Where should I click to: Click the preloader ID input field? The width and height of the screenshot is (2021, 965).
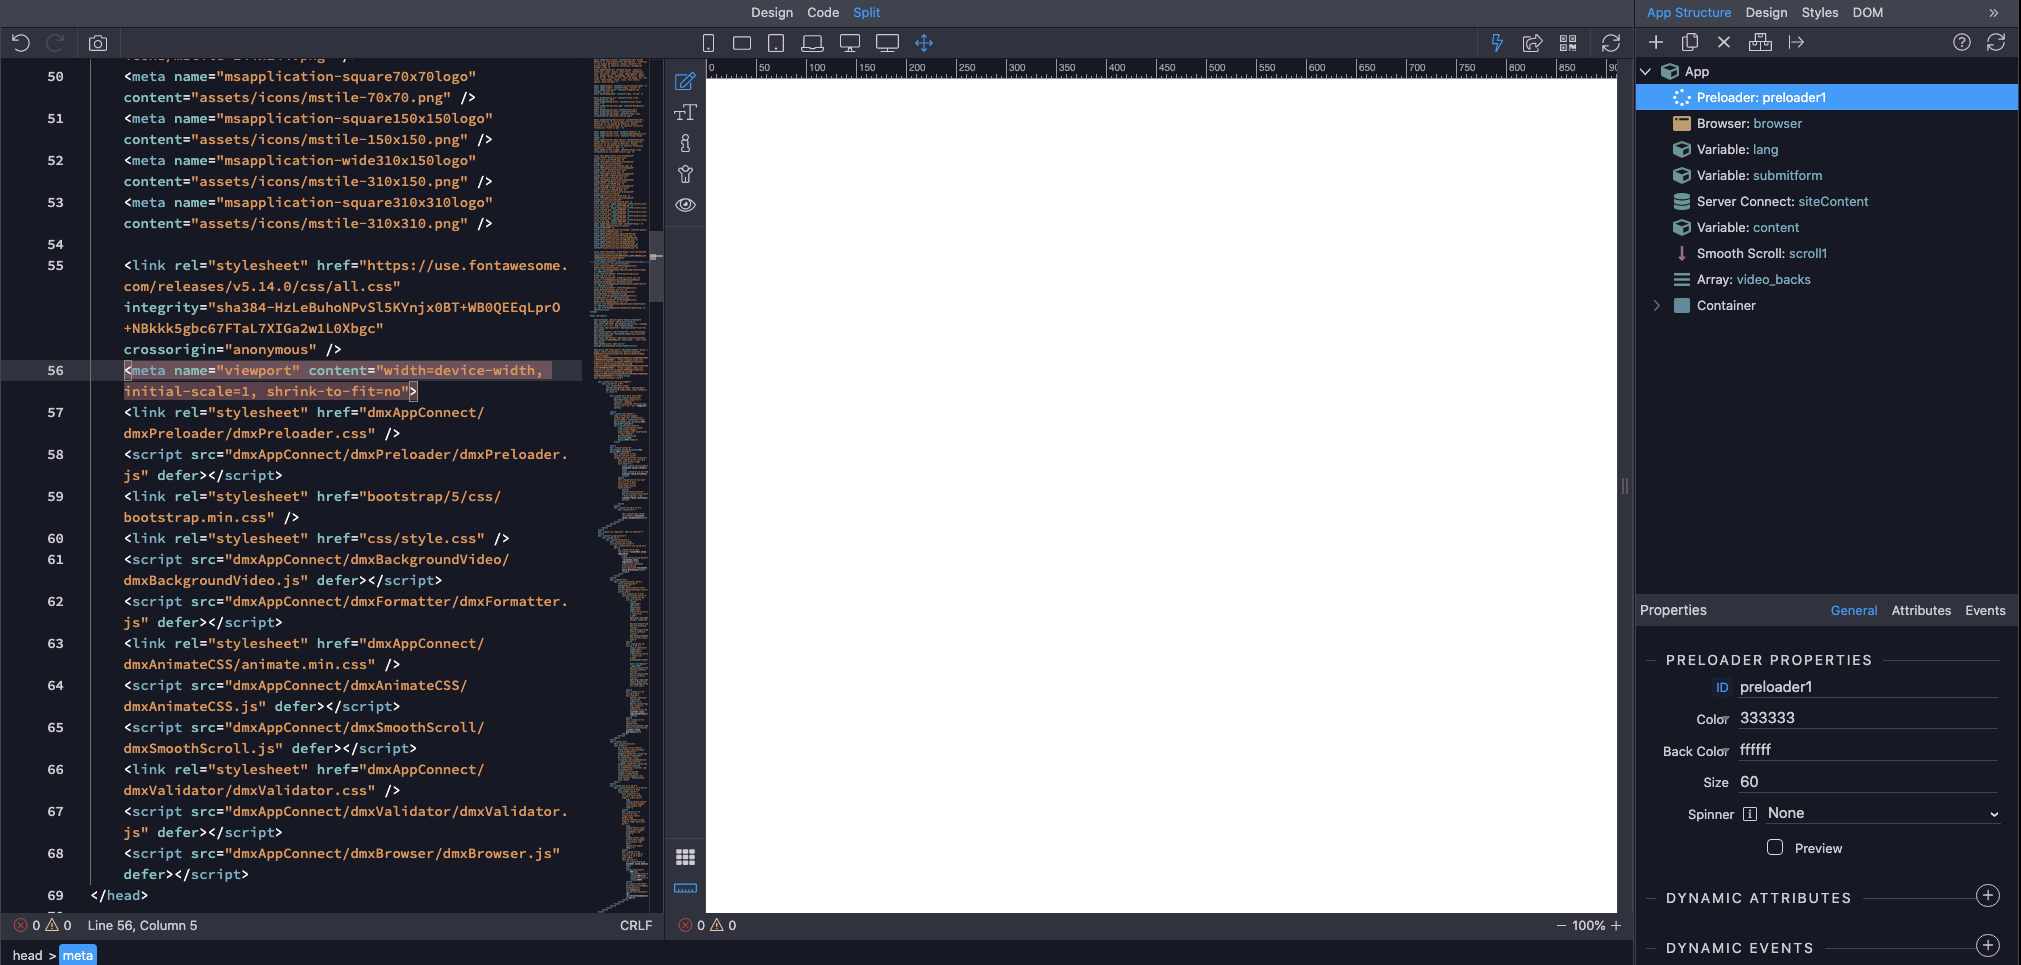point(1868,687)
